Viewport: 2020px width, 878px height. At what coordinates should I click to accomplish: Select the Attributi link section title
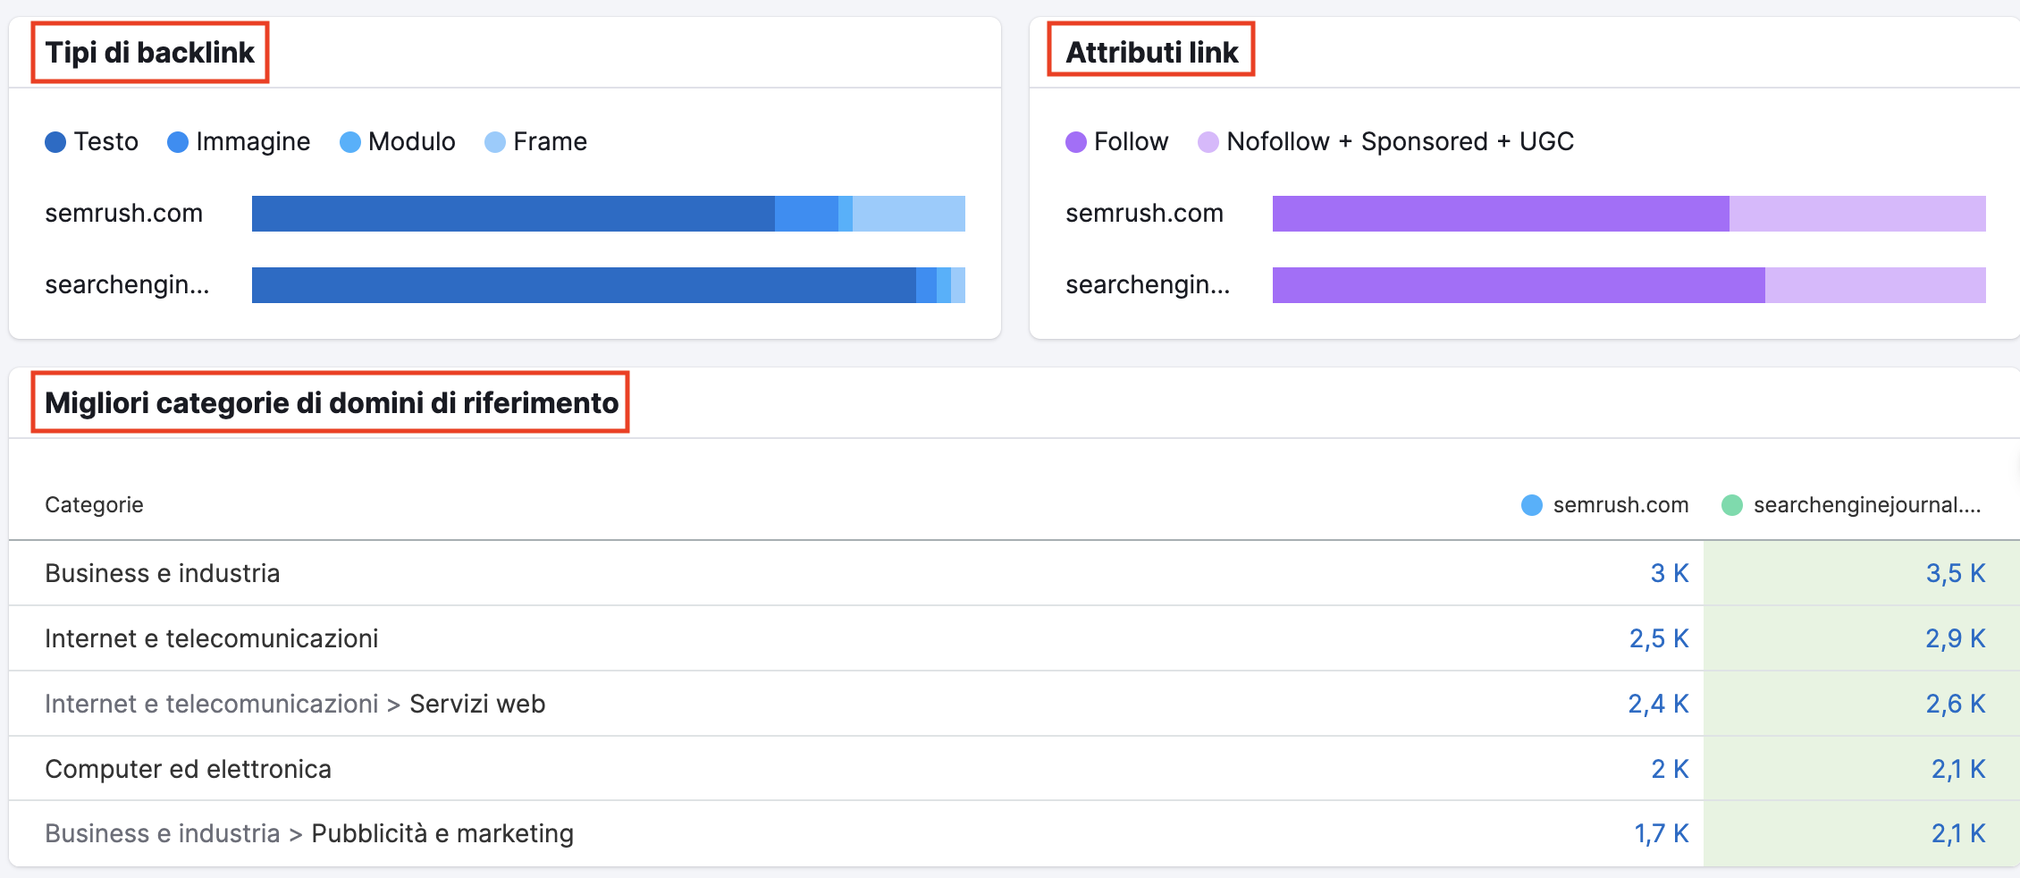point(1151,50)
